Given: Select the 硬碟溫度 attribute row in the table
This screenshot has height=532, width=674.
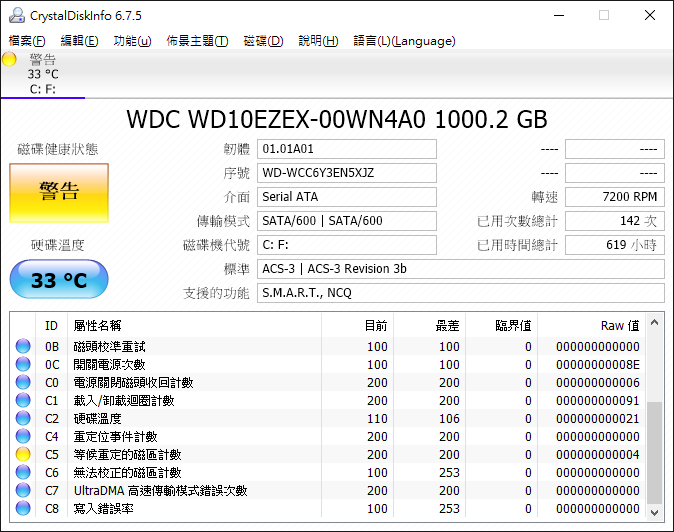Looking at the screenshot, I should click(328, 419).
